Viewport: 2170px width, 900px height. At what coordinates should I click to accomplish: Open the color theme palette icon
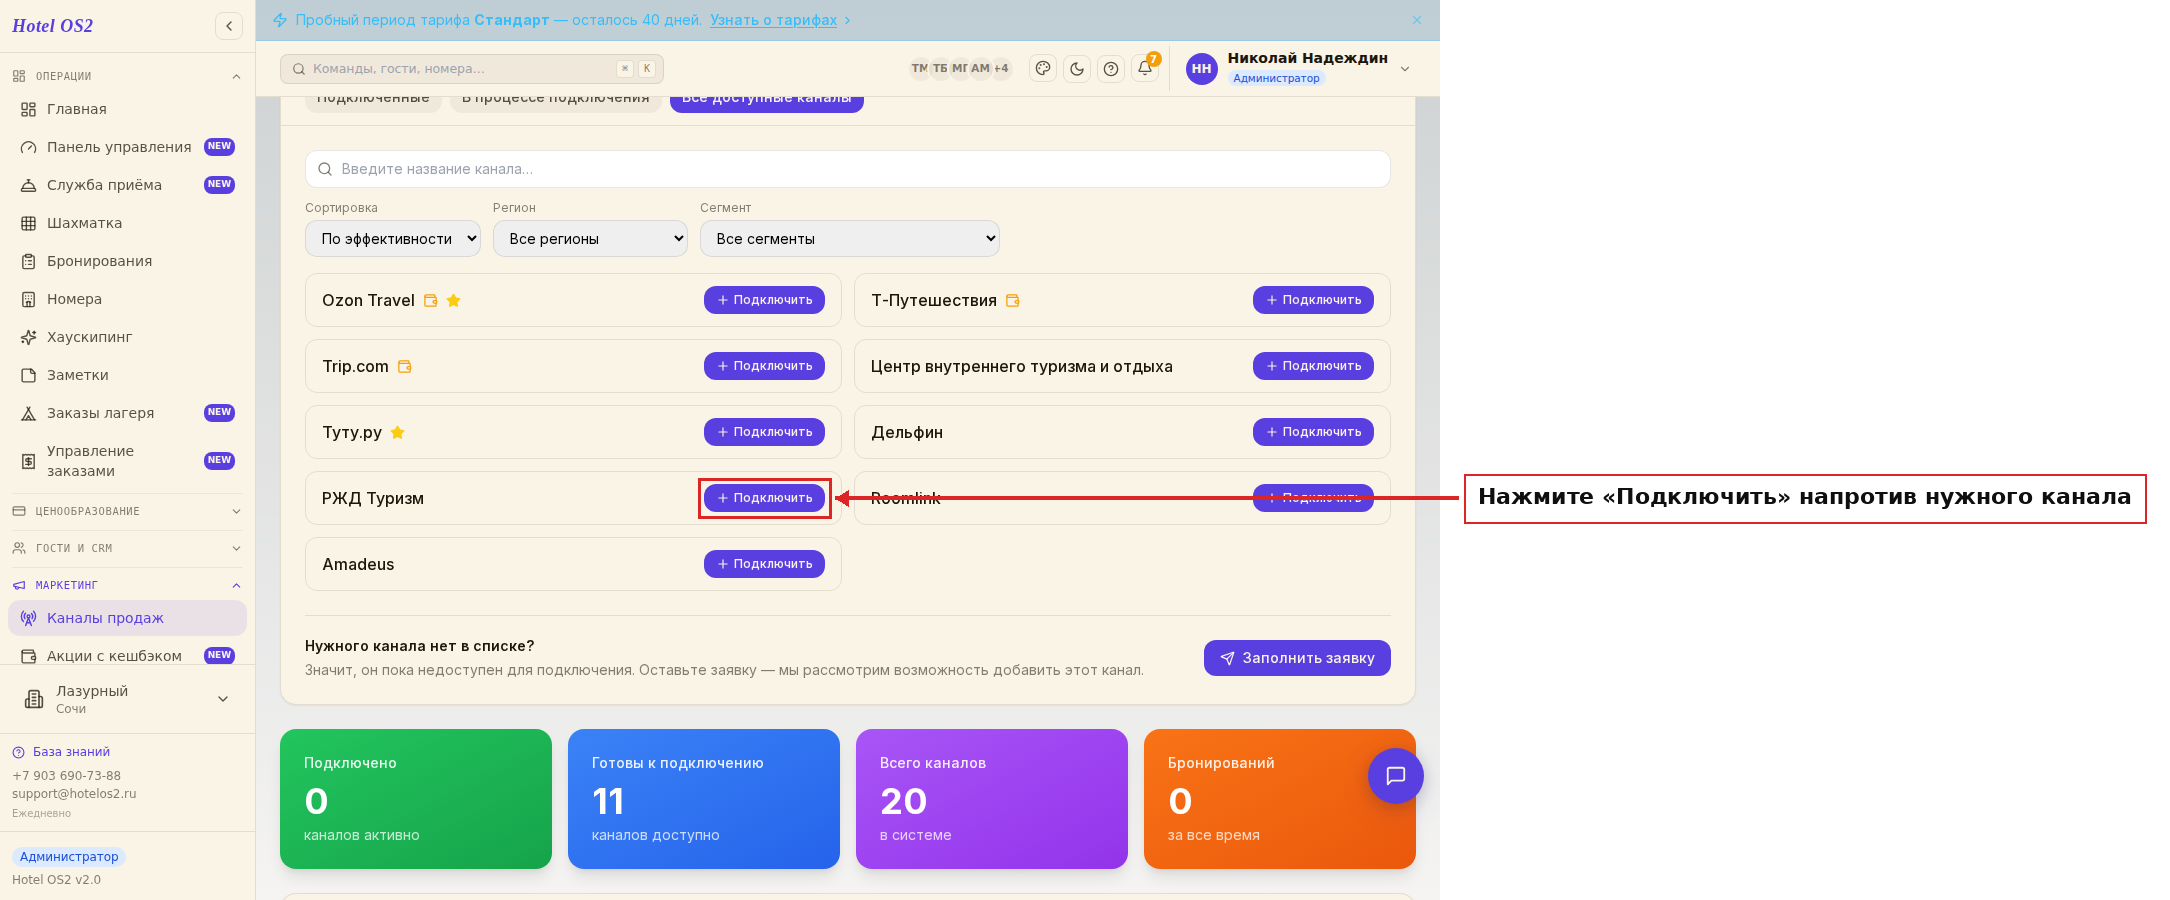click(1043, 68)
